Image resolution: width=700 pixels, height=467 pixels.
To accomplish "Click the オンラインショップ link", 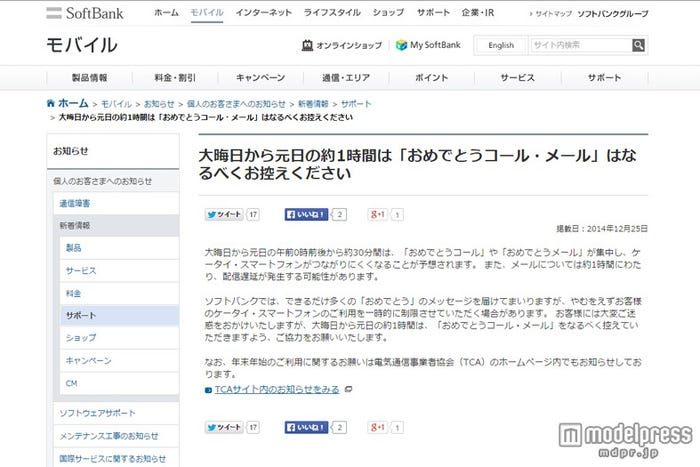I will tap(349, 45).
